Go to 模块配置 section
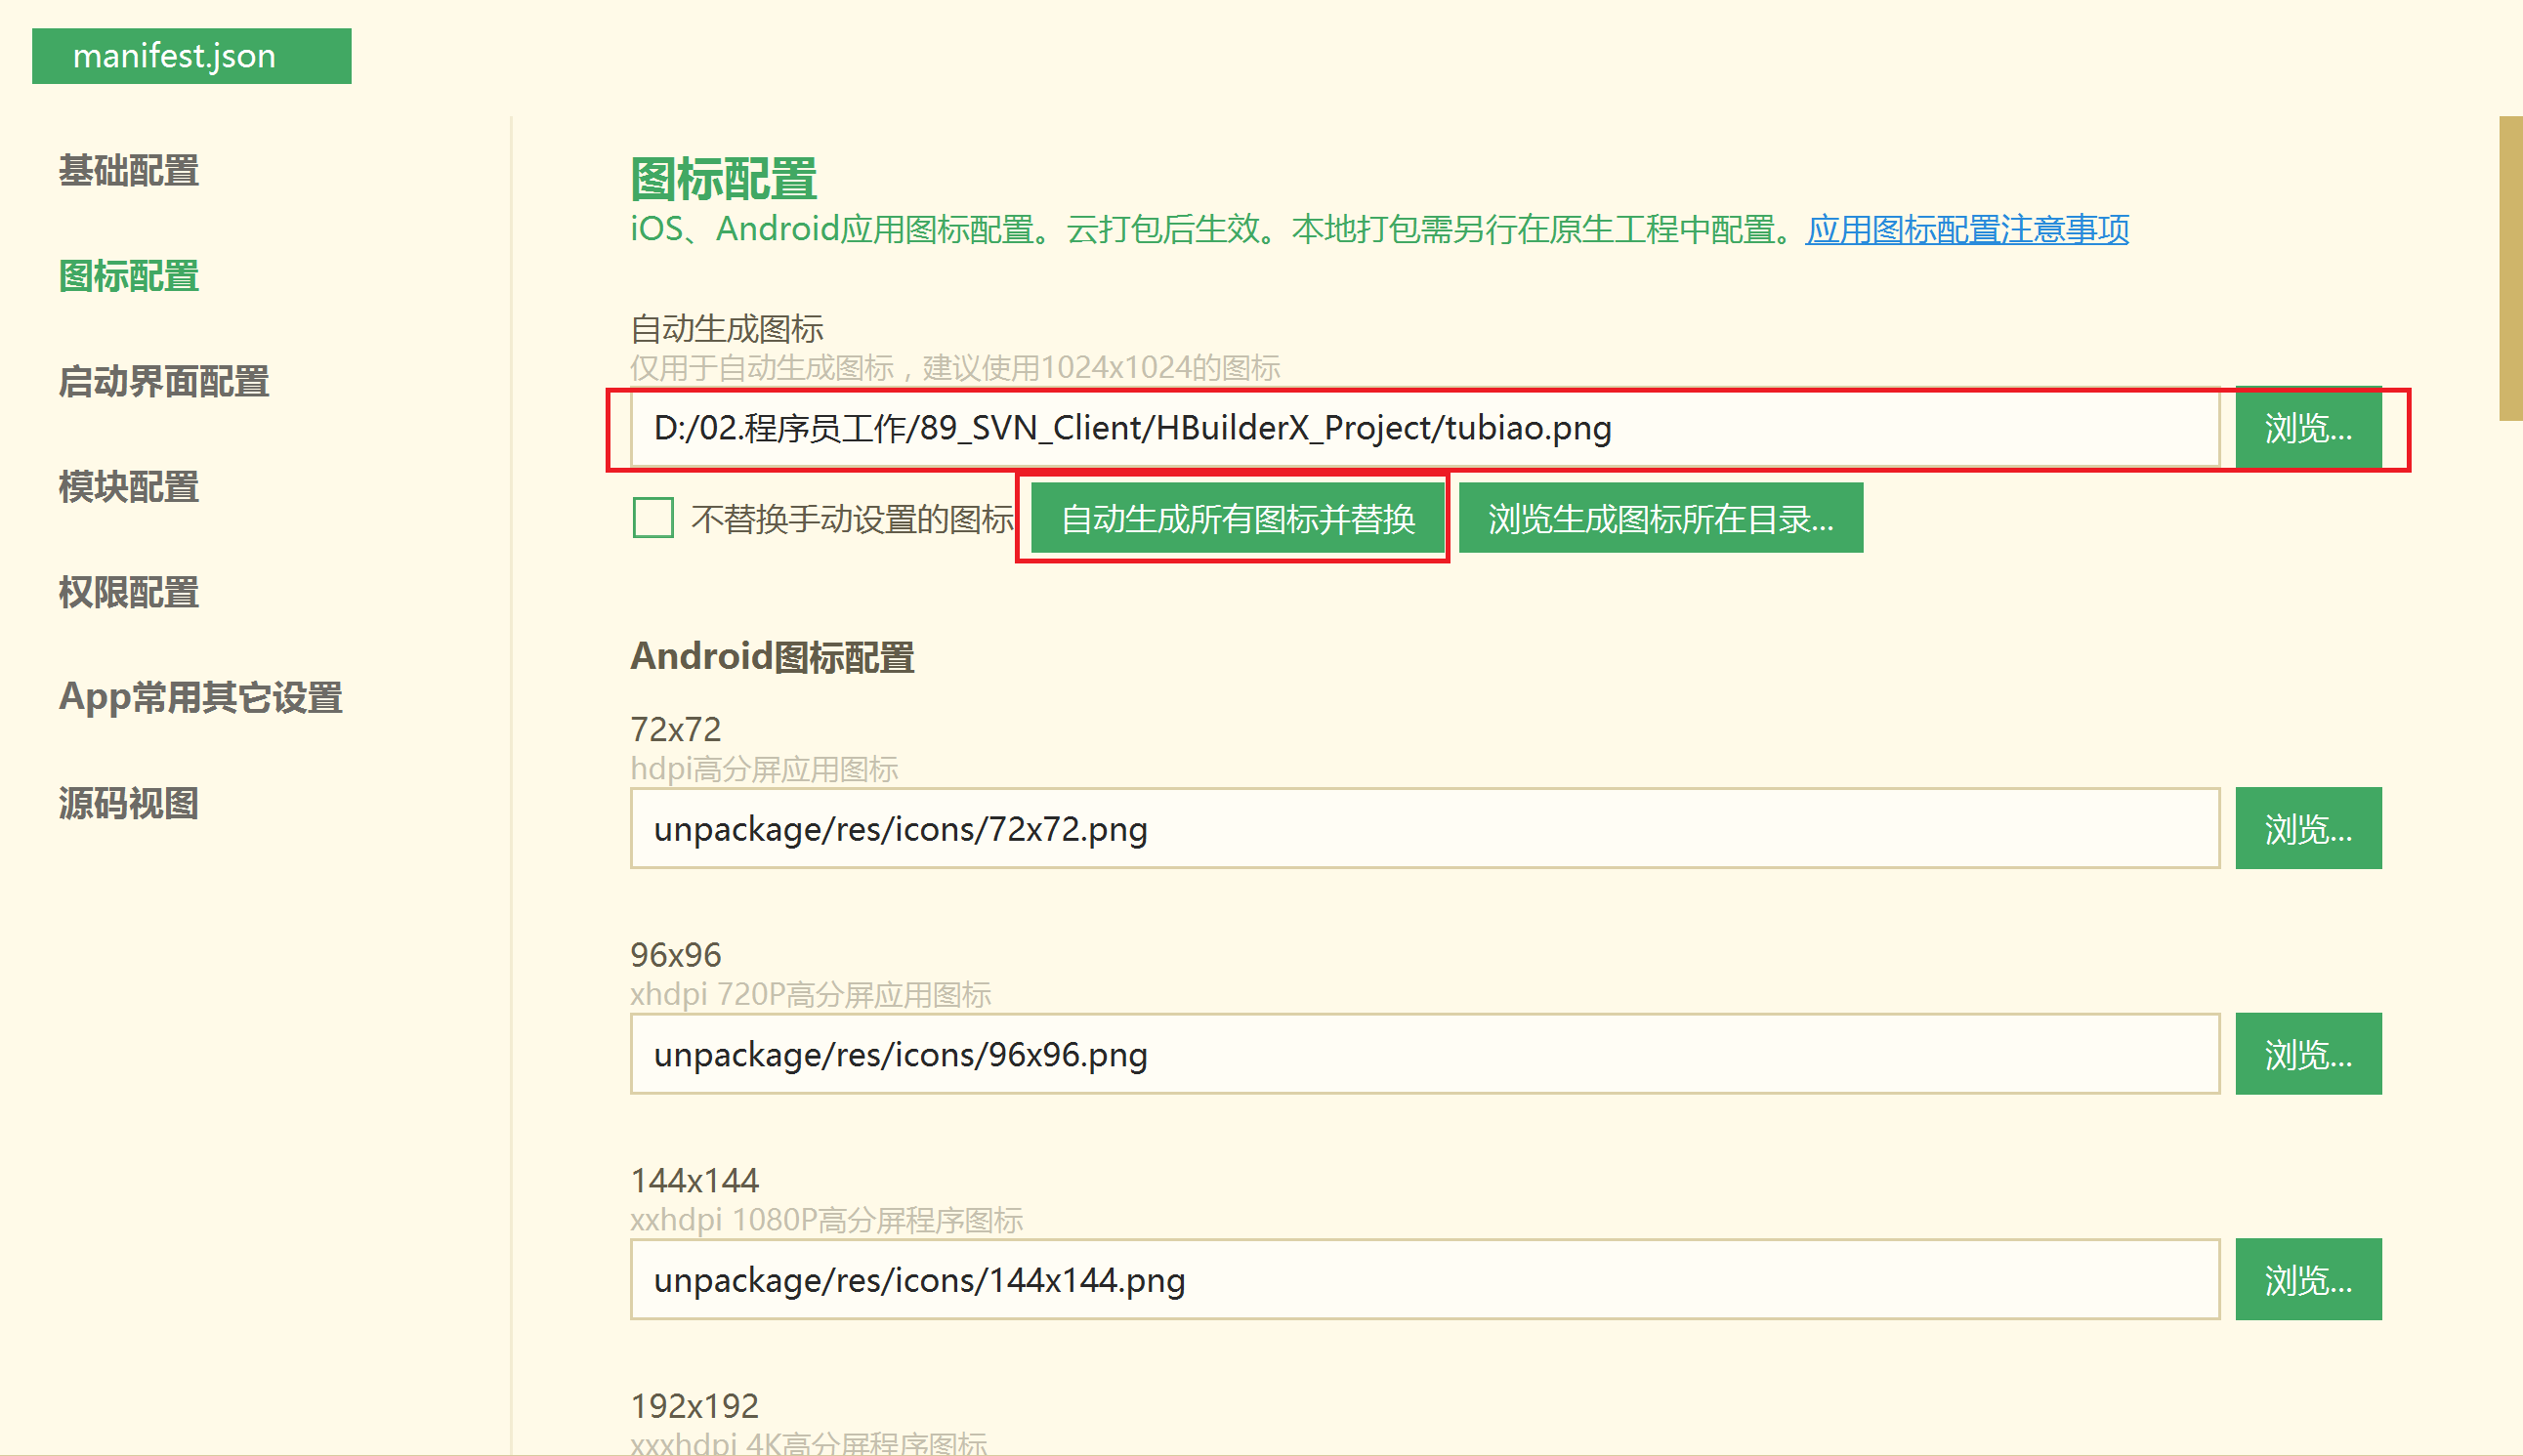This screenshot has width=2523, height=1456. click(128, 487)
